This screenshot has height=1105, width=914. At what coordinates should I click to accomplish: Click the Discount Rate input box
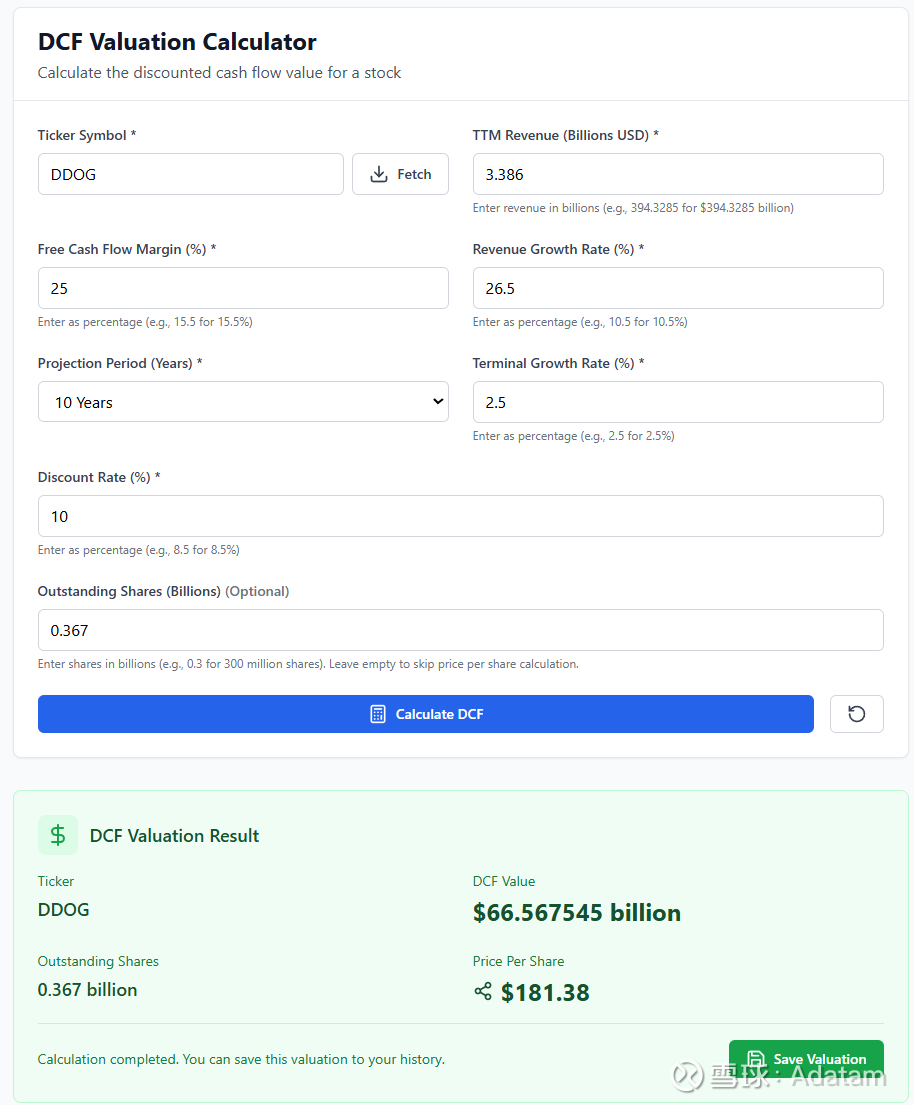coord(460,516)
